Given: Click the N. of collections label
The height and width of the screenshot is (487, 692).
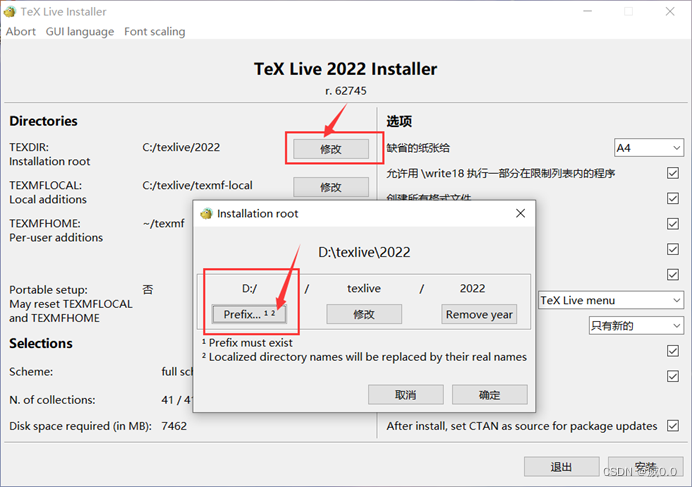Looking at the screenshot, I should coord(52,400).
